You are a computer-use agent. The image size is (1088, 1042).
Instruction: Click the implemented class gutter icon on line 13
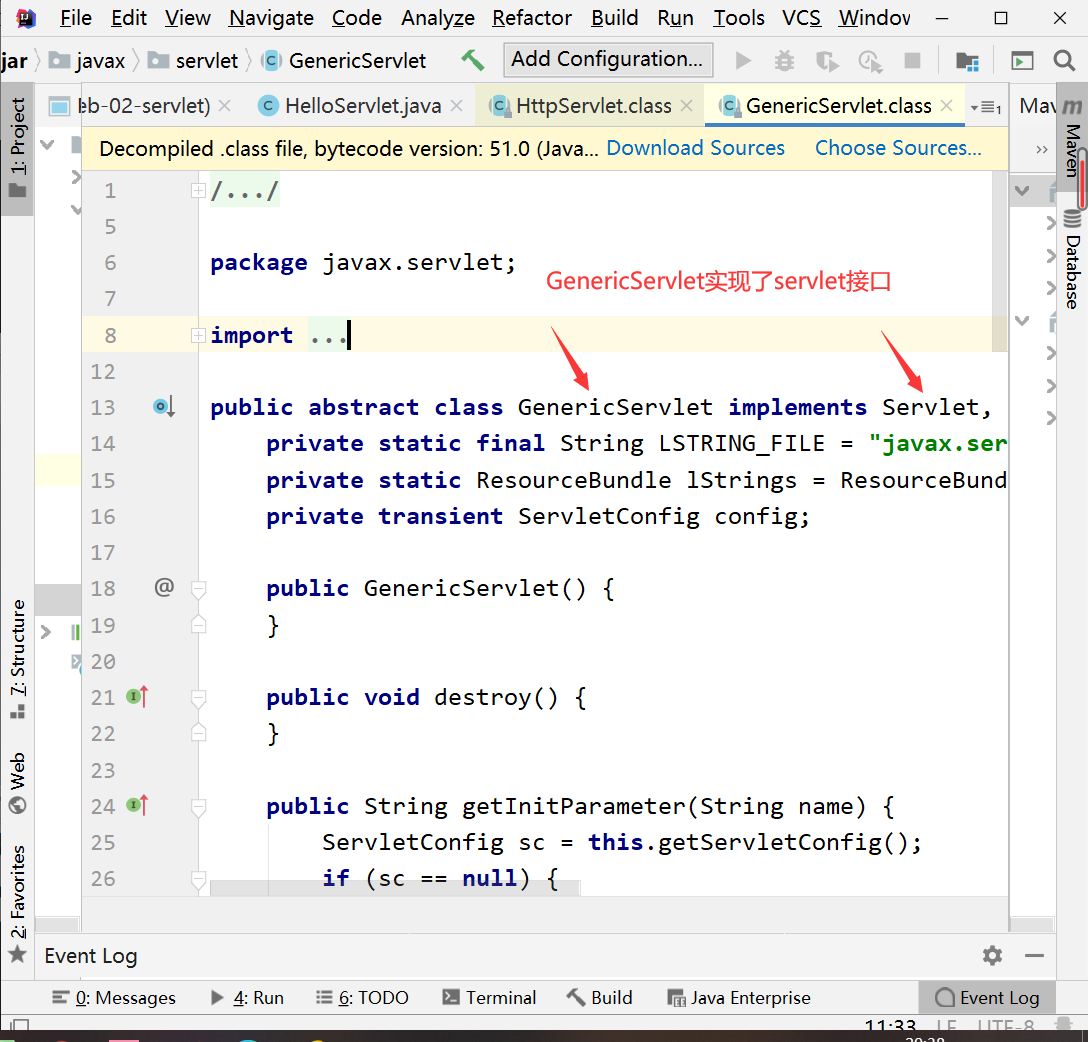(x=164, y=407)
